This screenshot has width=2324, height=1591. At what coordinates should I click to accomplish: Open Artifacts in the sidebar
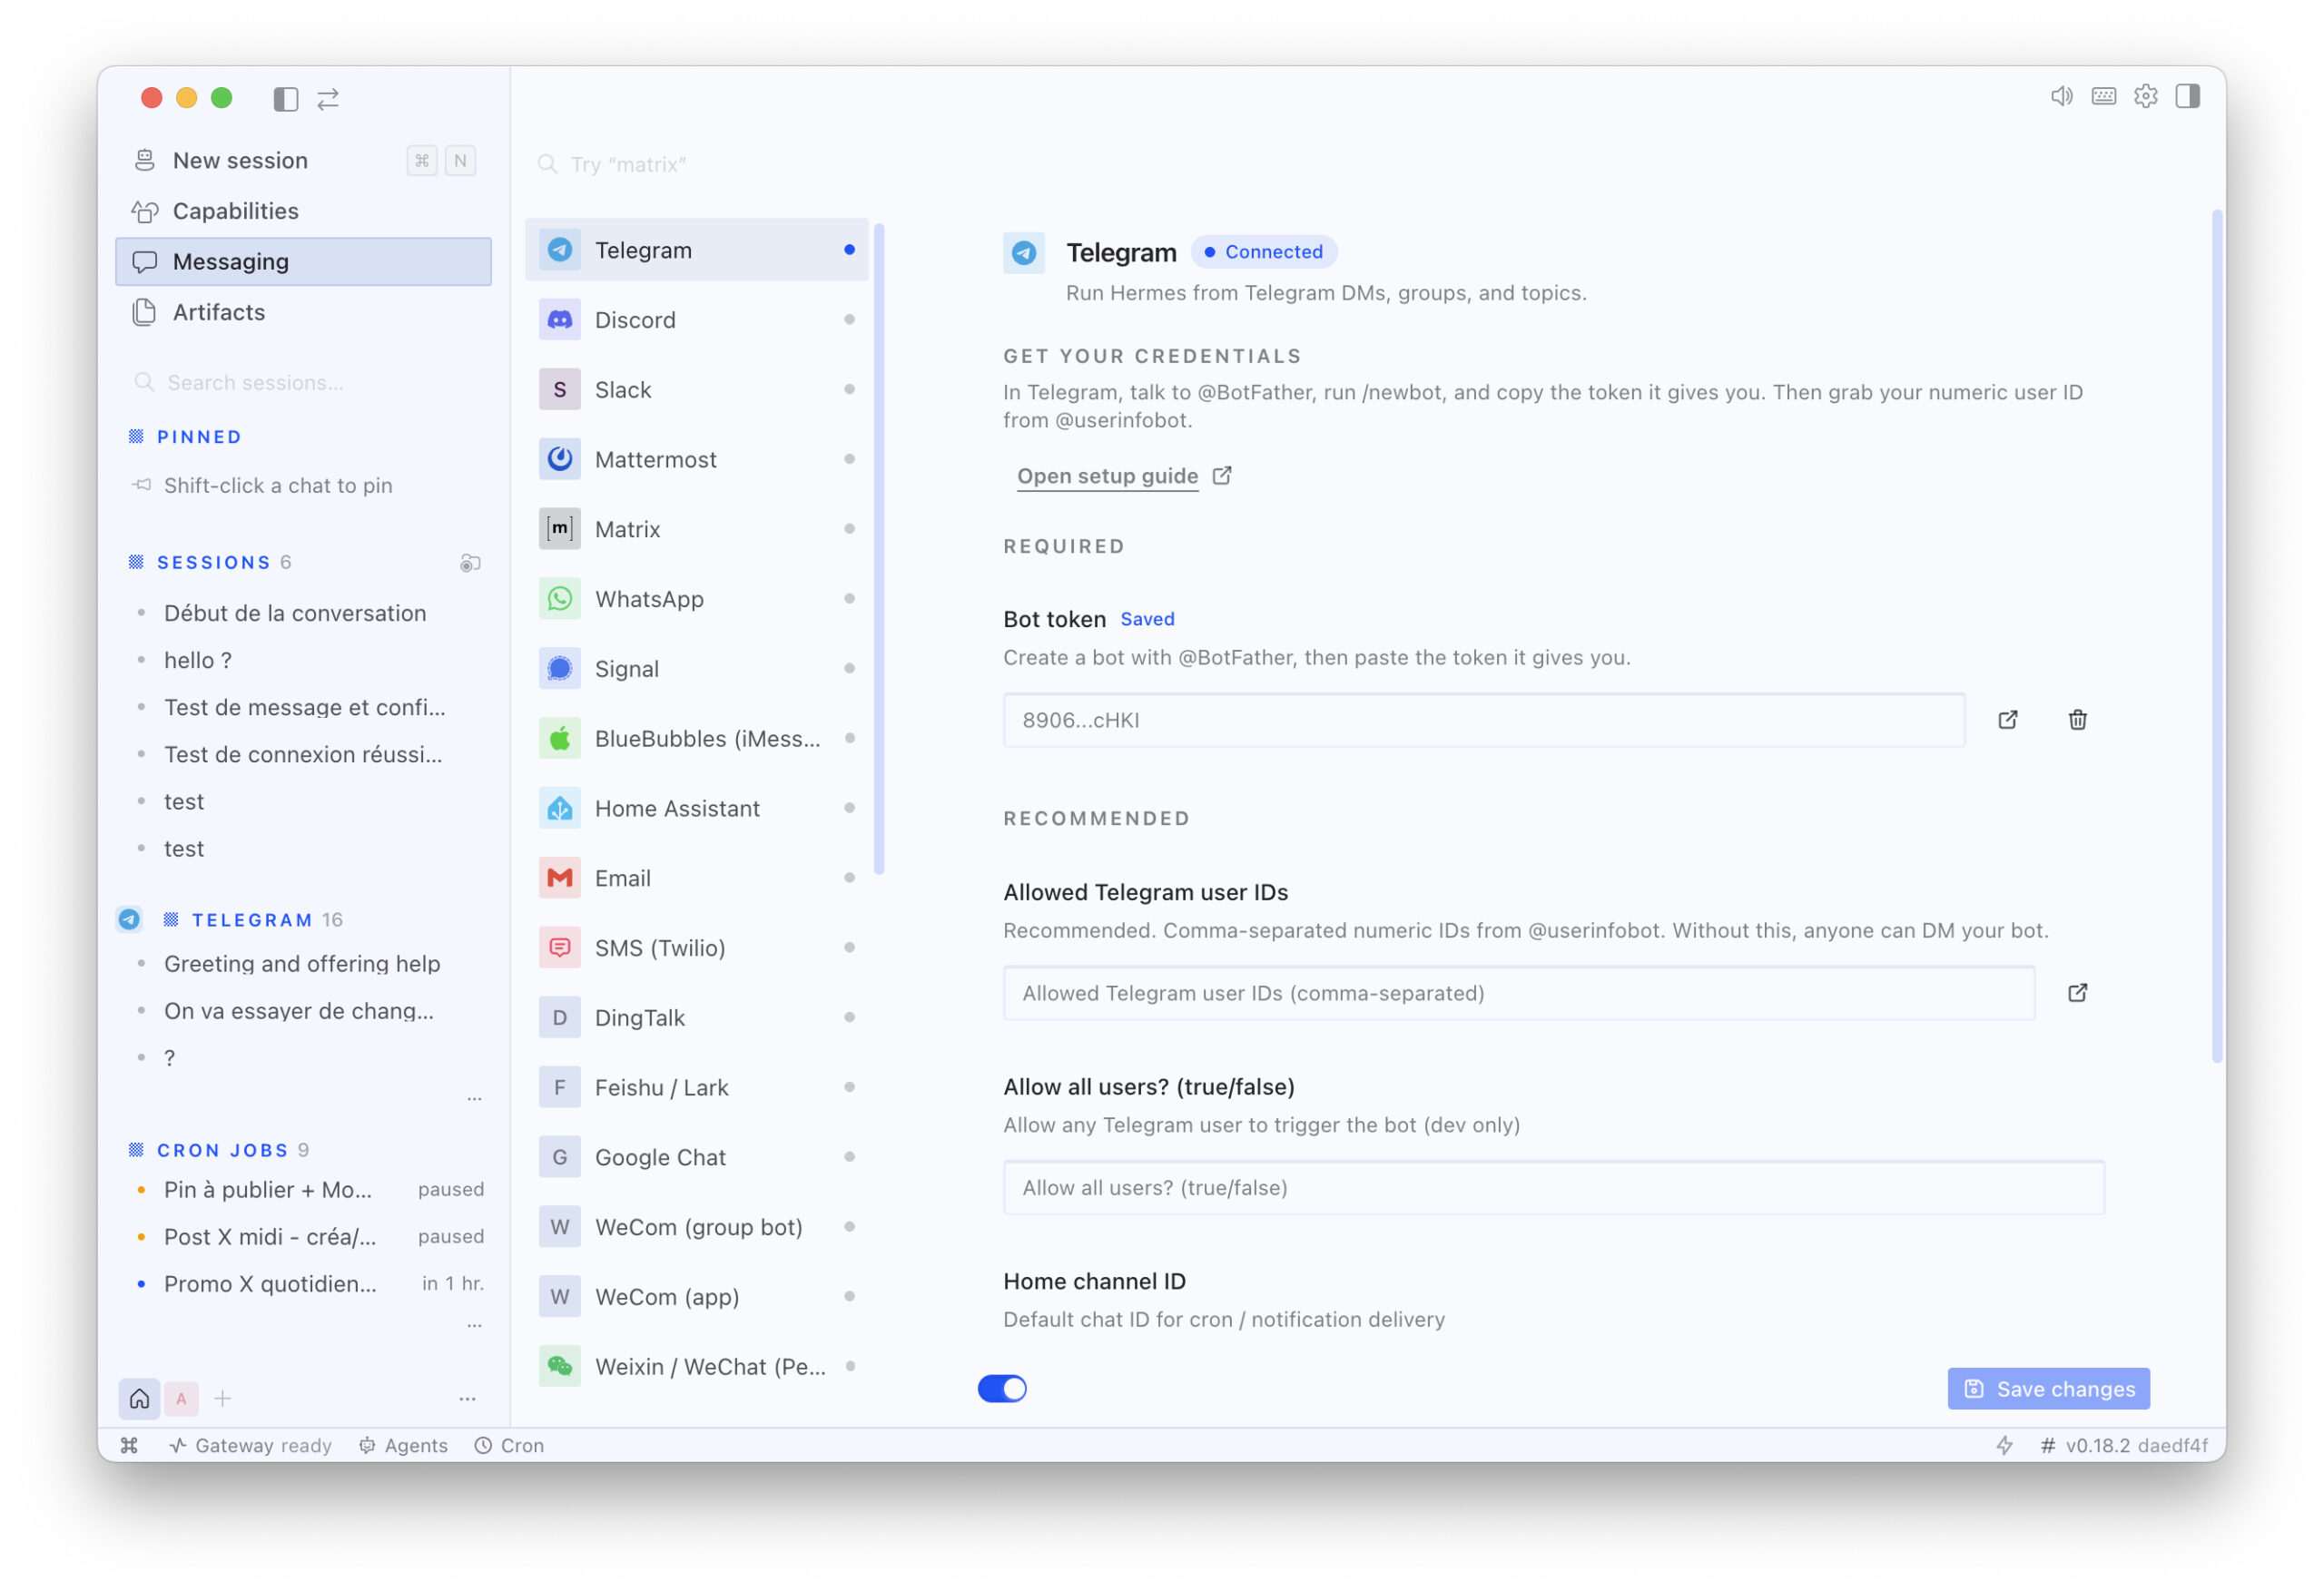304,312
